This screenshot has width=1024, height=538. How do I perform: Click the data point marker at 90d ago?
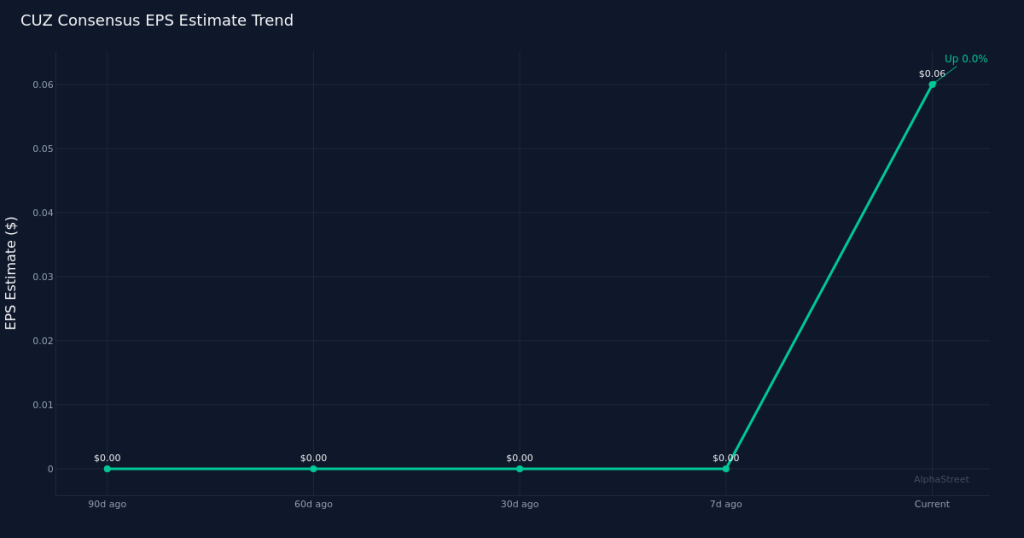[107, 468]
